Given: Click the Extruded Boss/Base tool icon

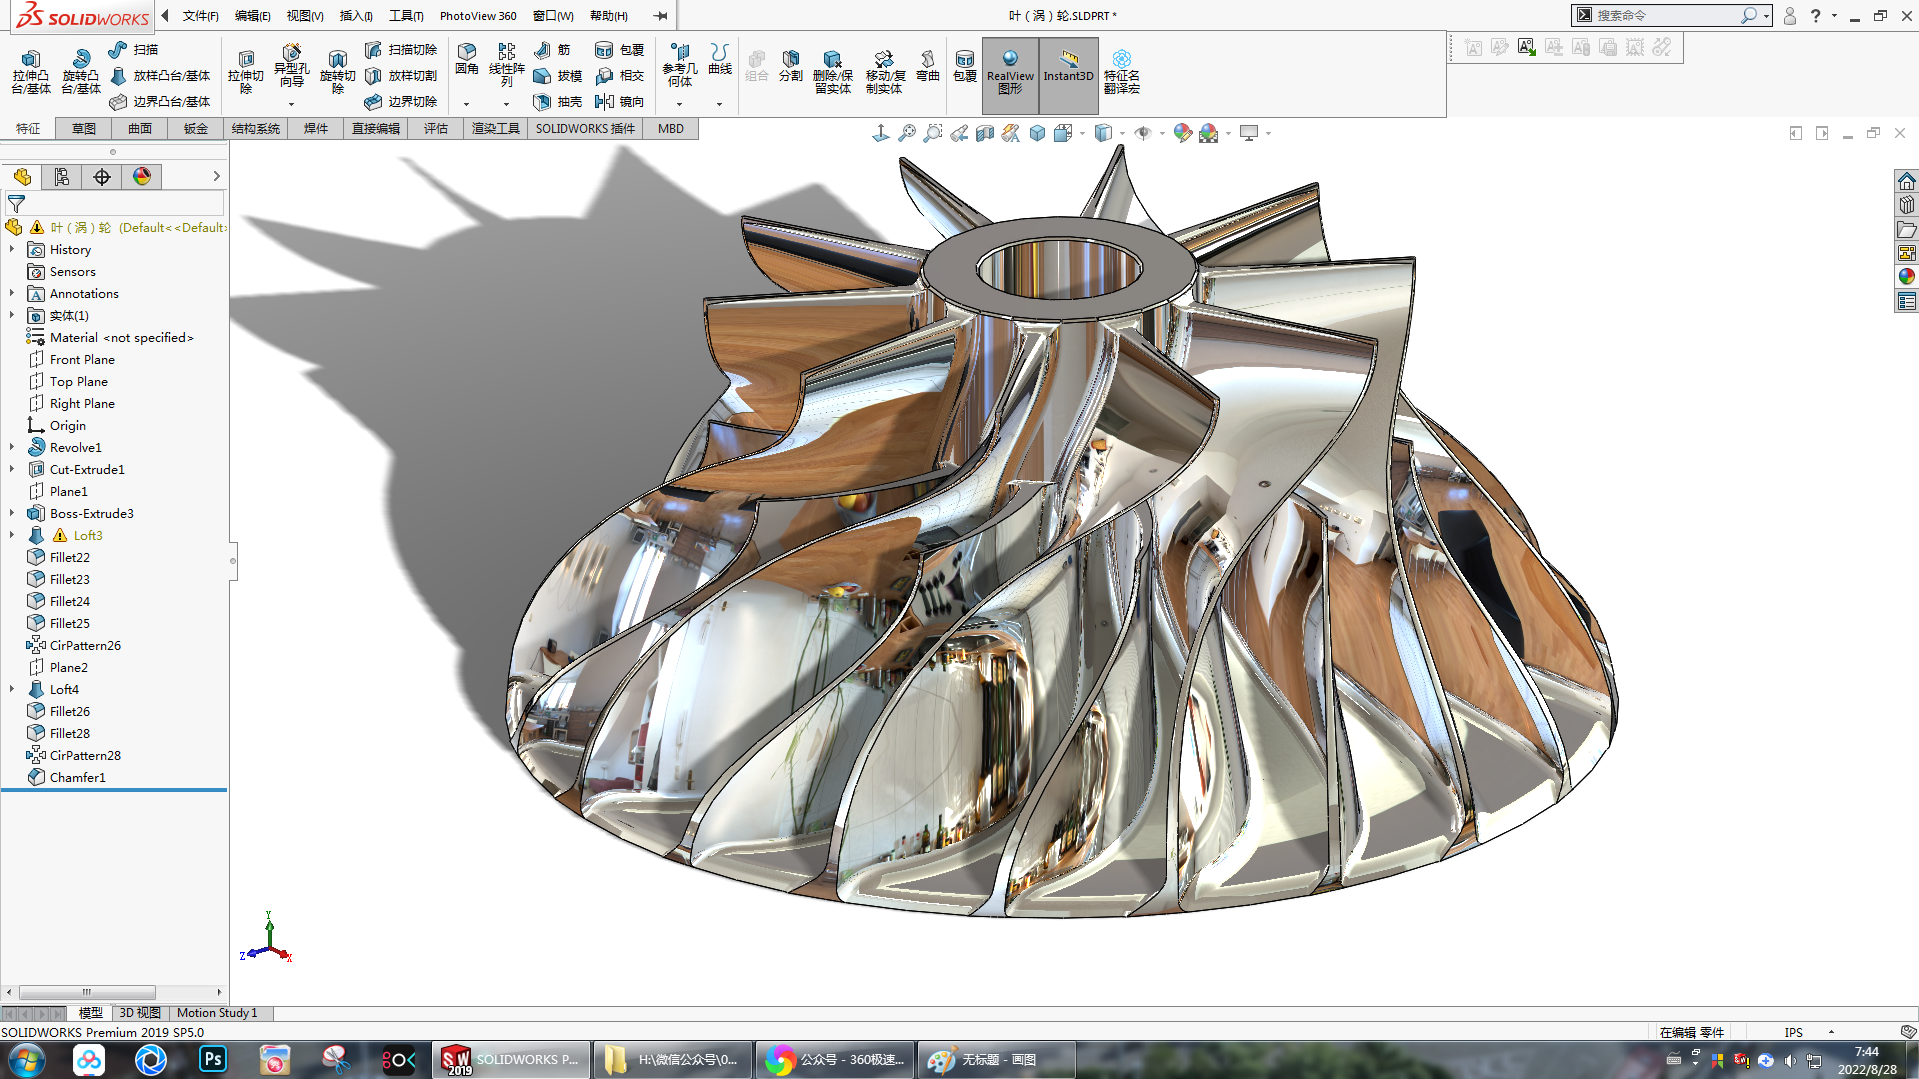Looking at the screenshot, I should tap(30, 61).
